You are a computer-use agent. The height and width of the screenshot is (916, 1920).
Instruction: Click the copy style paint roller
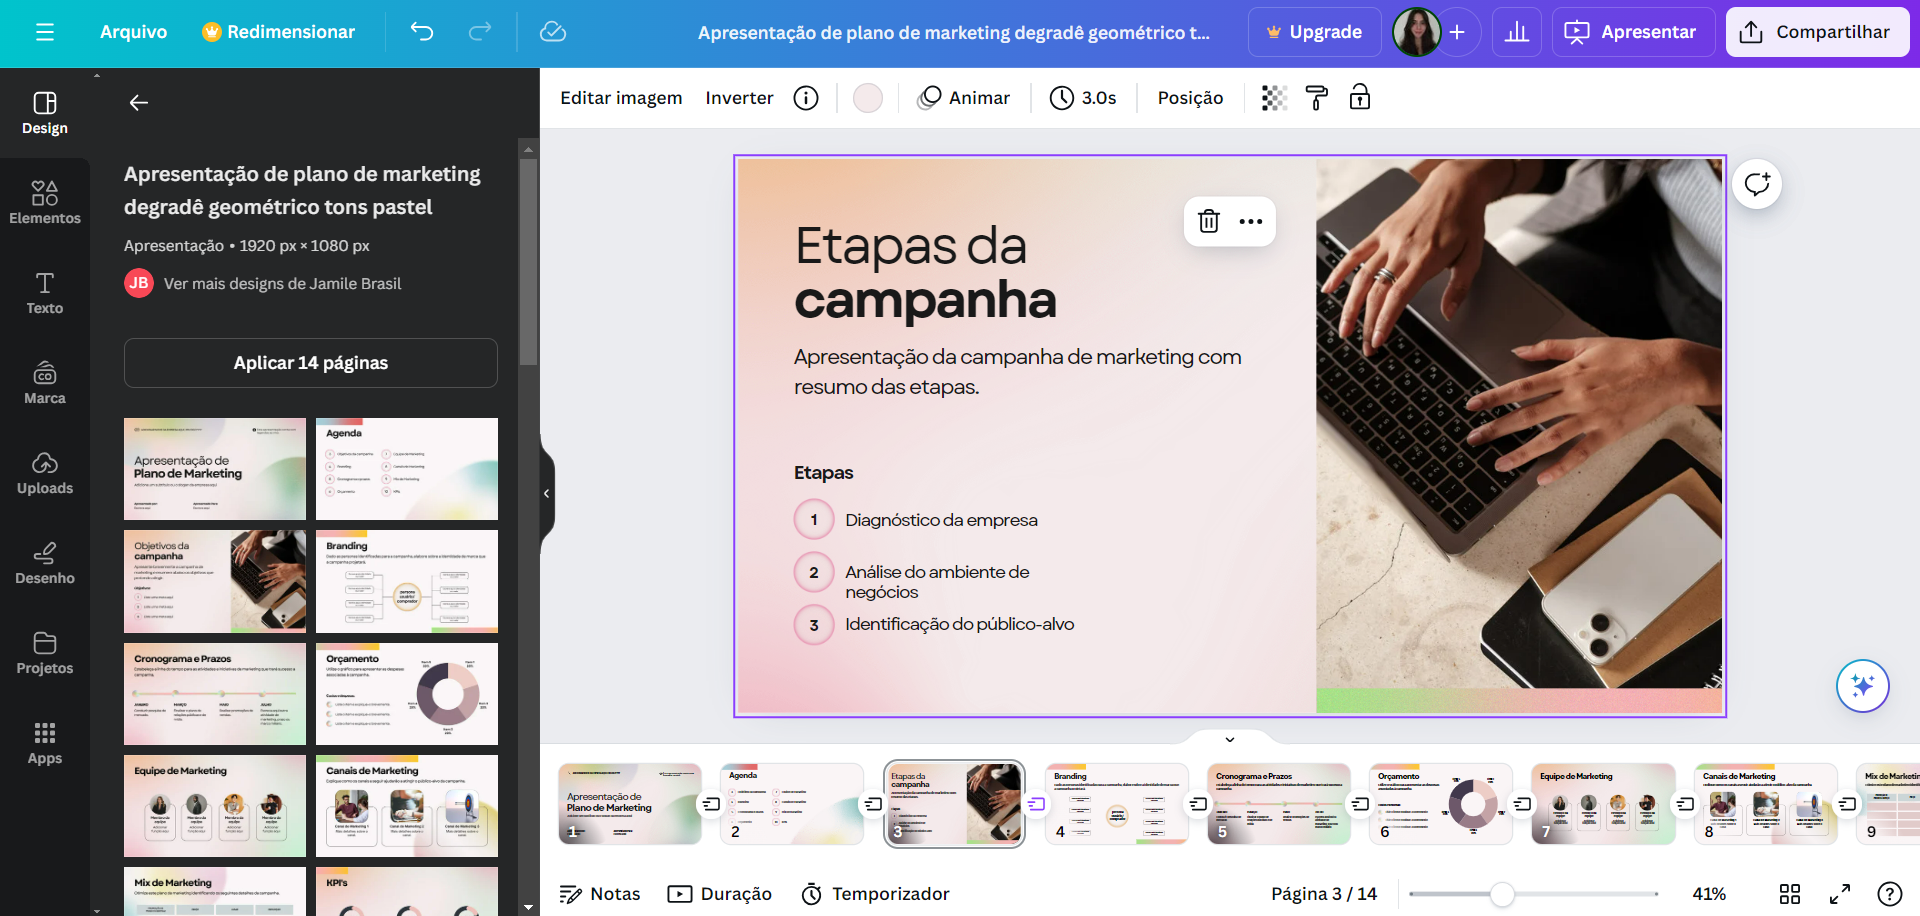click(x=1317, y=98)
